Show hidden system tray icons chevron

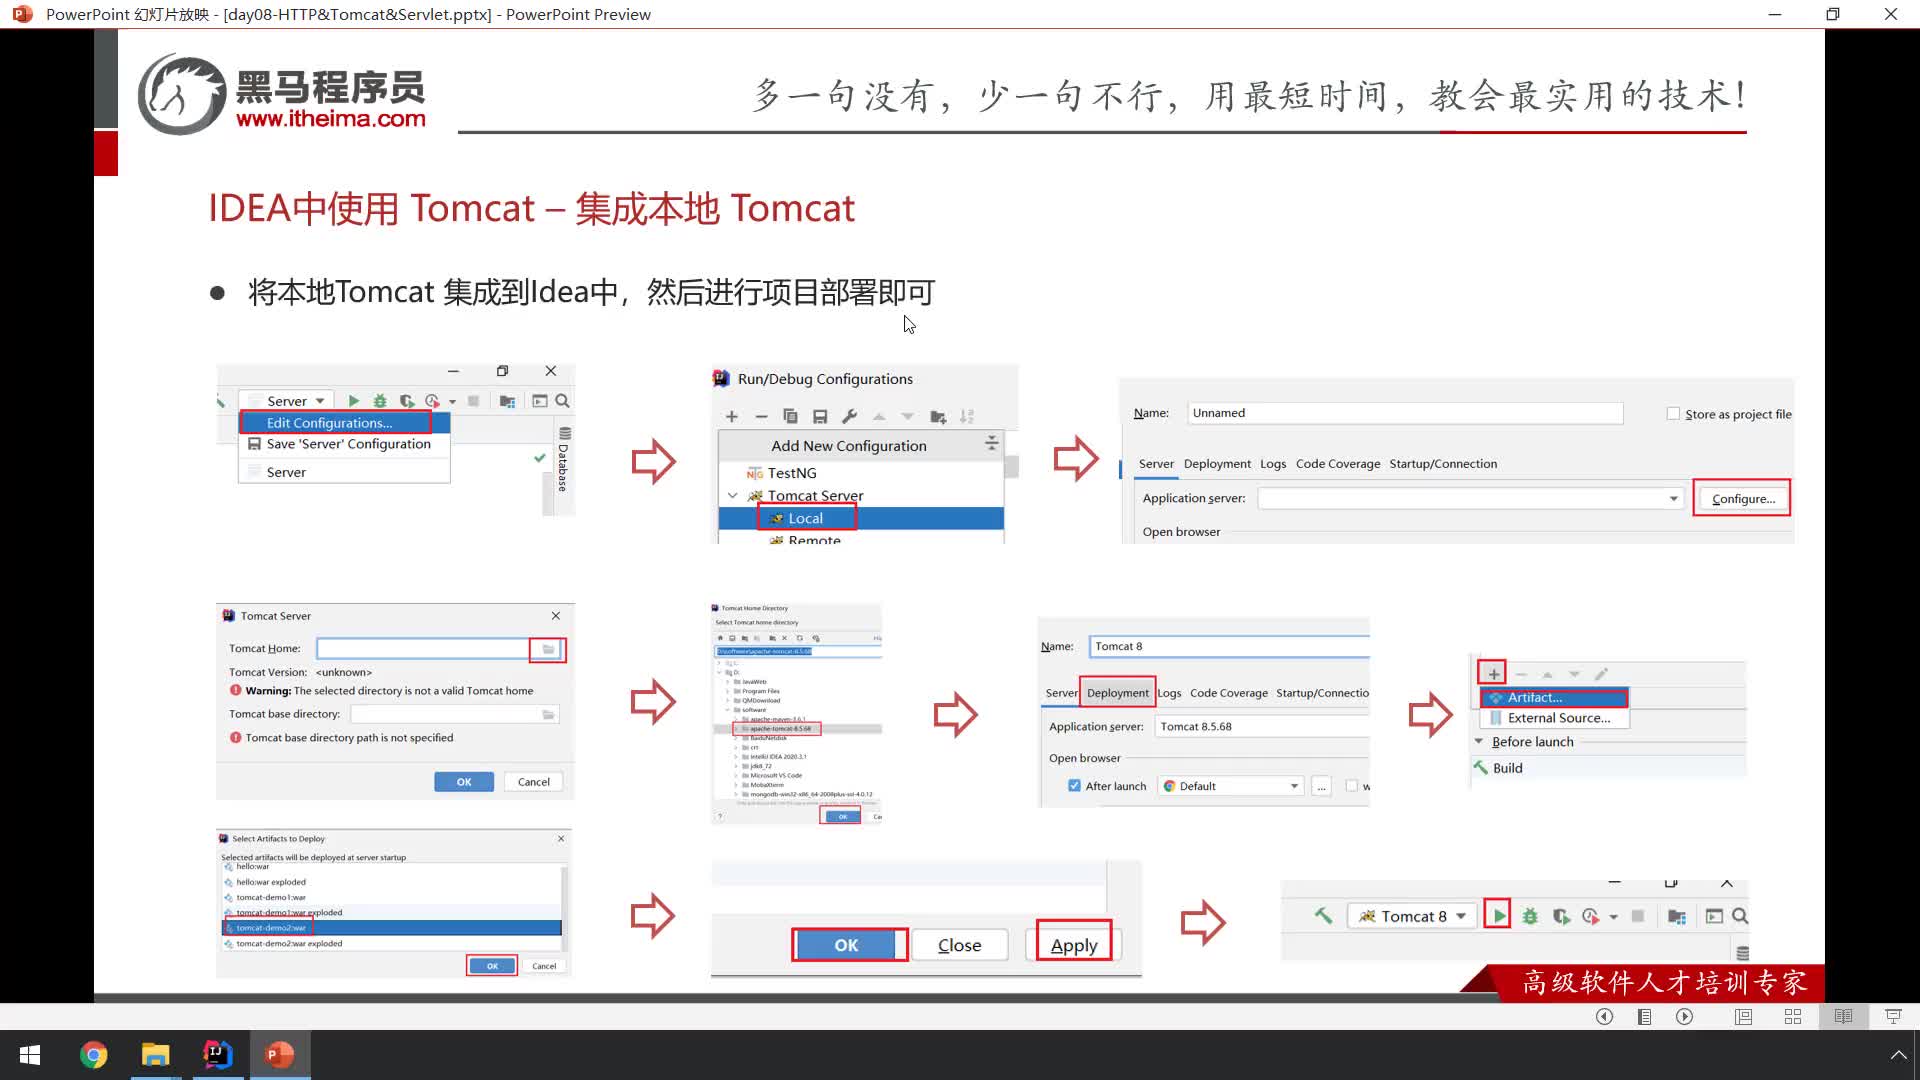1898,1055
